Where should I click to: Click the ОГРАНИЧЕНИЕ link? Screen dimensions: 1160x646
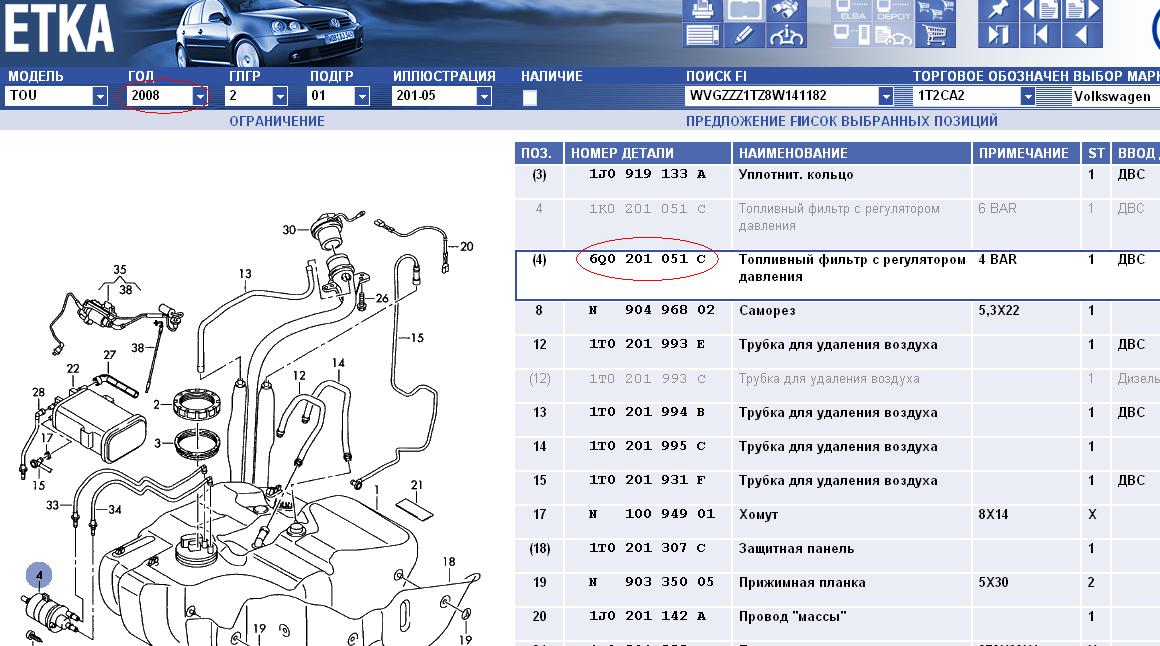277,121
